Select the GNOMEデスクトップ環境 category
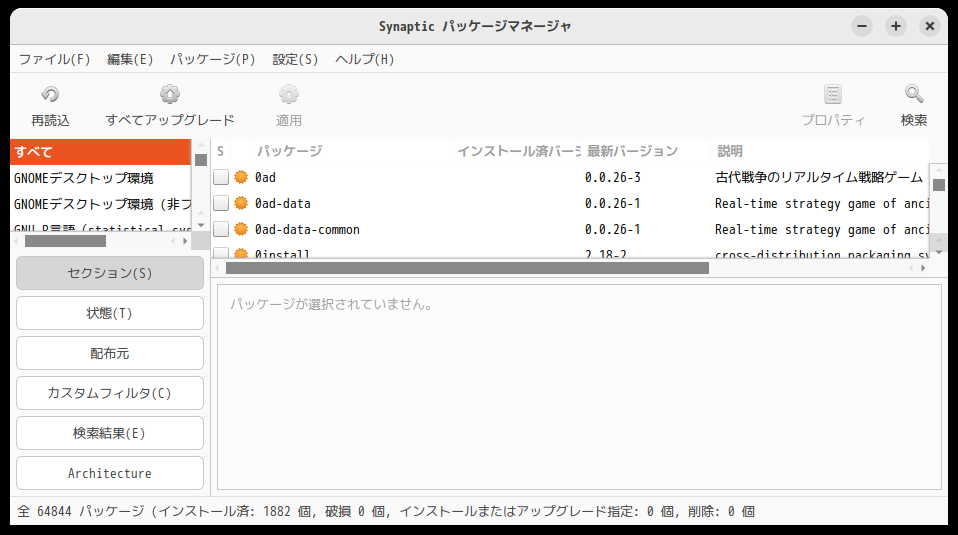958x535 pixels. click(x=100, y=178)
